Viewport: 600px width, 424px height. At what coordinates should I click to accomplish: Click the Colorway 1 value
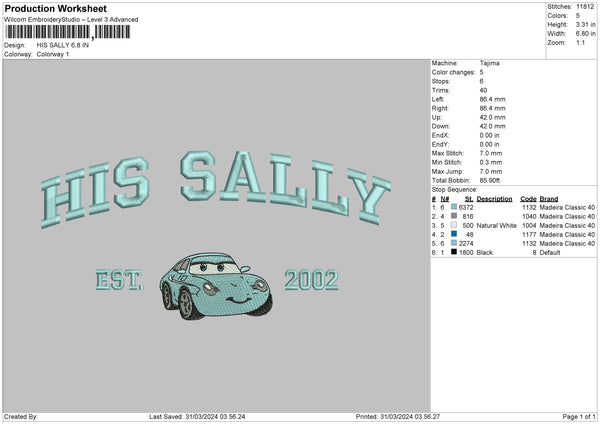tap(54, 54)
